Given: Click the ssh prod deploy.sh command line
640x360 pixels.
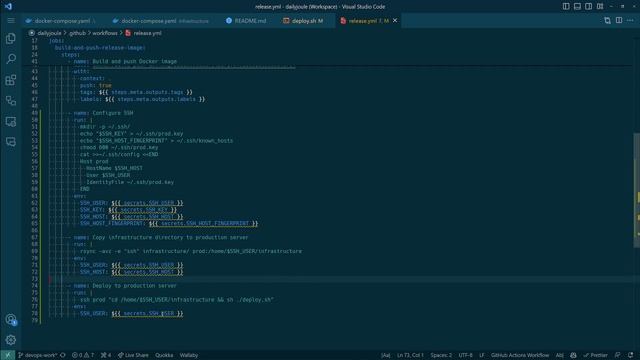Looking at the screenshot, I should click(177, 300).
